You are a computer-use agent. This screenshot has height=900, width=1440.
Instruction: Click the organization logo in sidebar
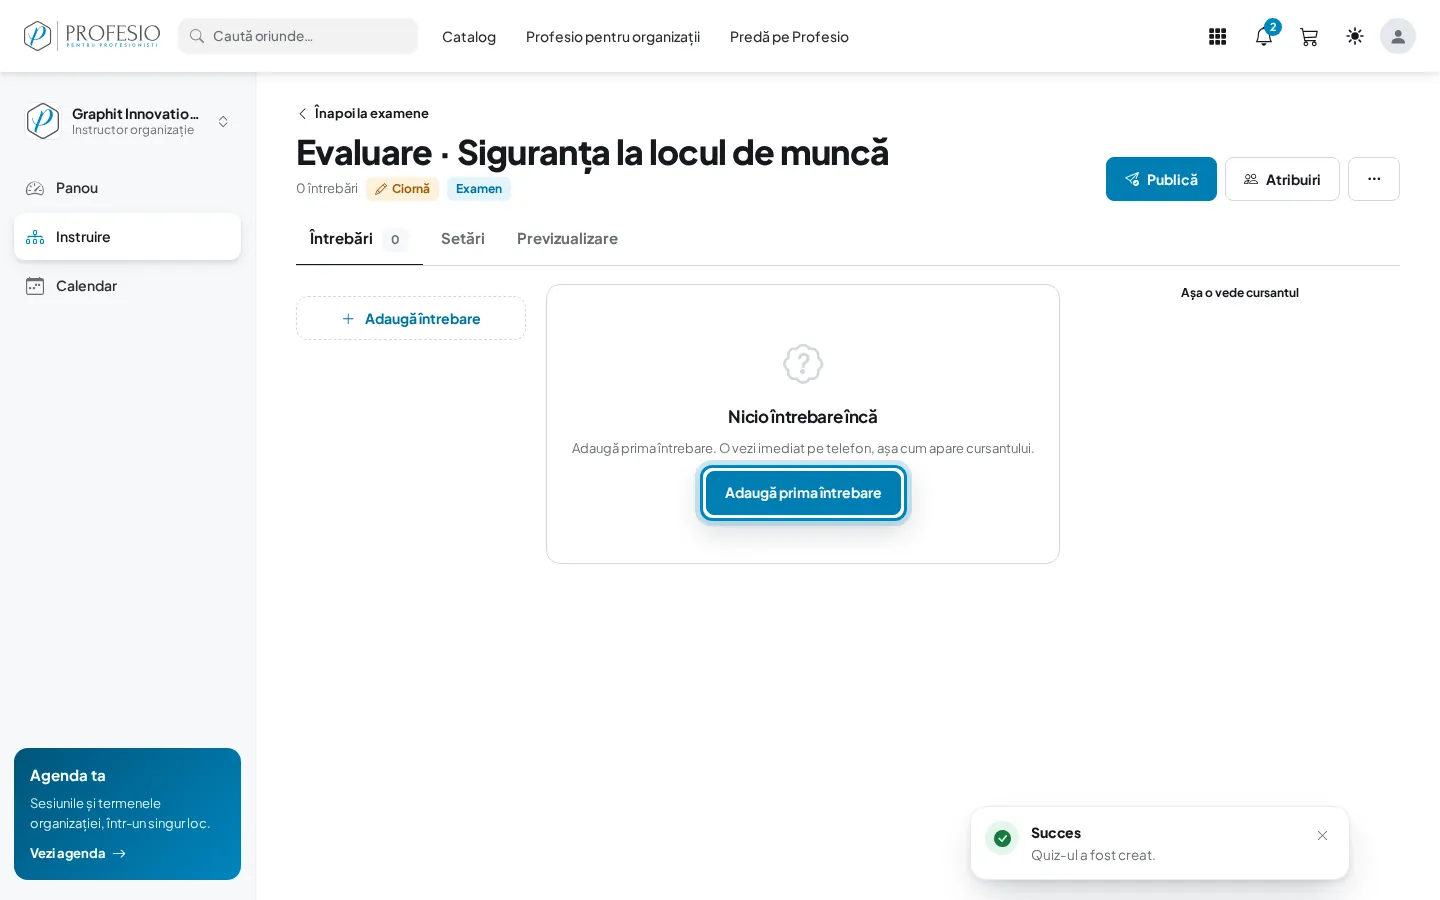click(x=43, y=121)
